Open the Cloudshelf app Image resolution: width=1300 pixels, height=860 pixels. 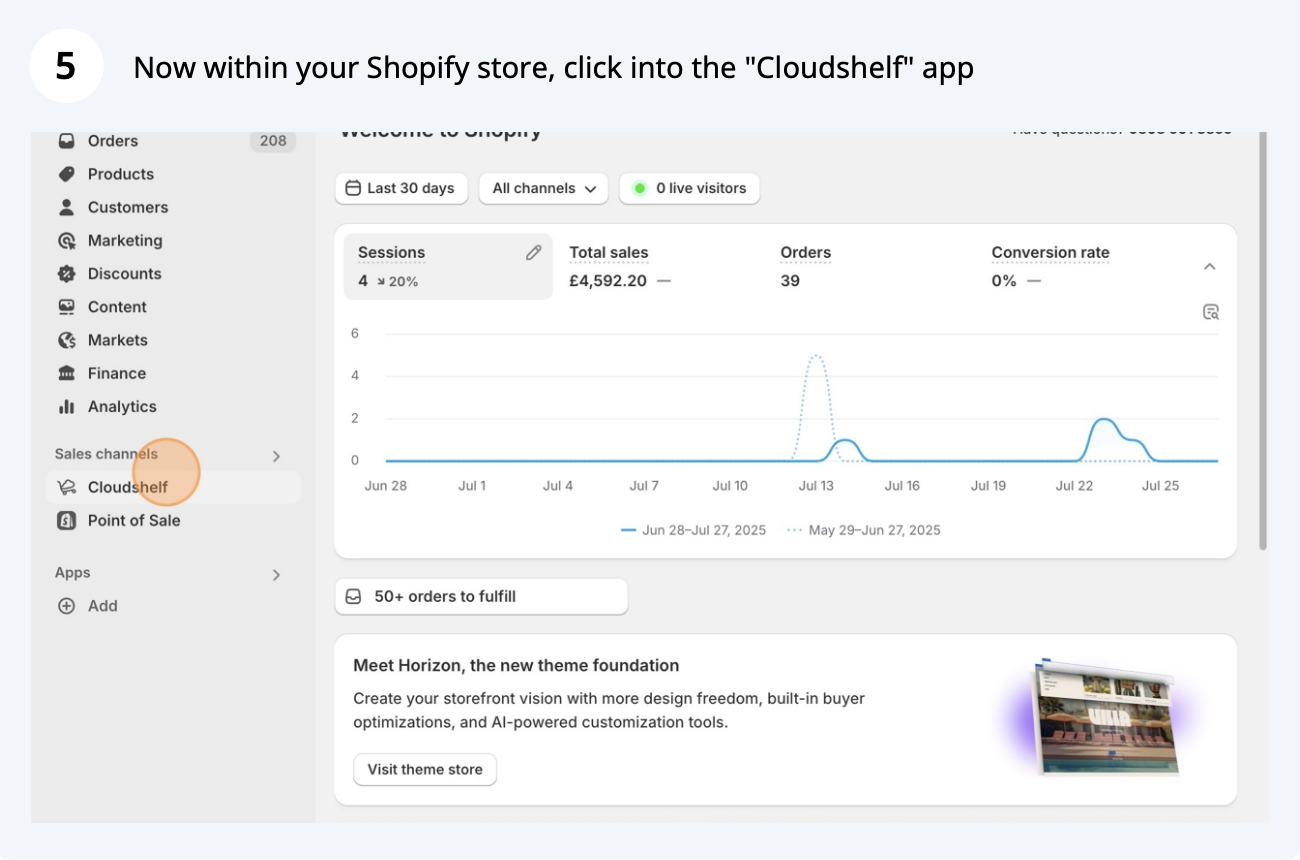coord(173,487)
